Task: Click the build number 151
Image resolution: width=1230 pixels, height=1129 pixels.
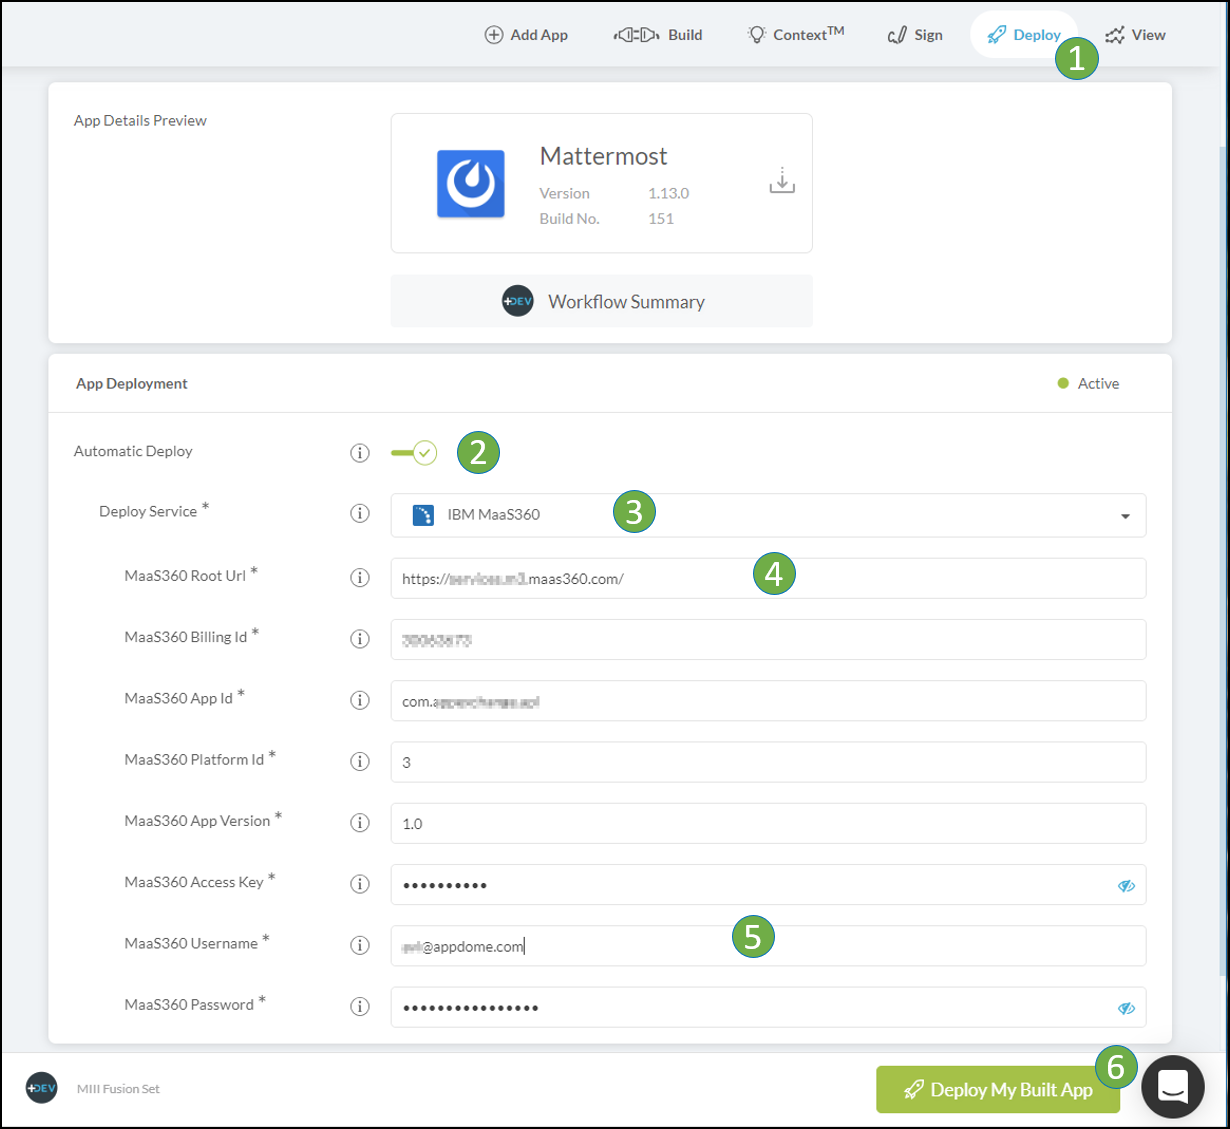Action: click(x=661, y=219)
